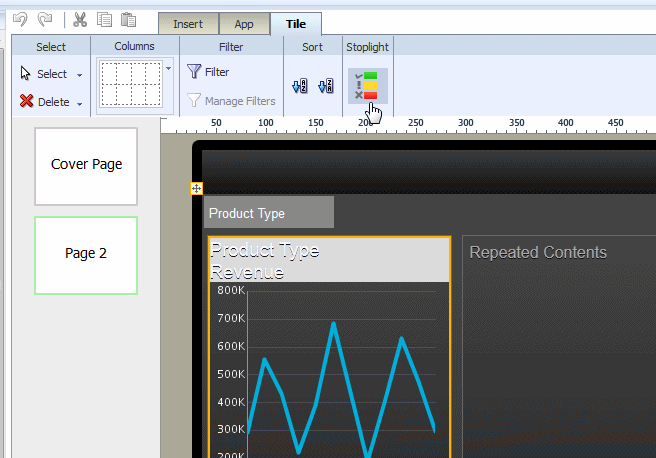Screen dimensions: 656x458
Task: Click the Redo arrow icon
Action: pos(45,19)
